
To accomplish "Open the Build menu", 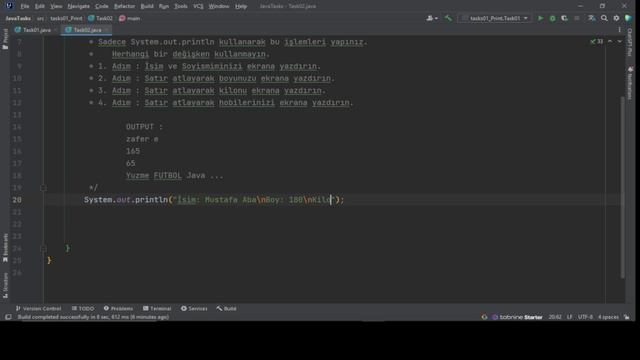I will pos(147,6).
